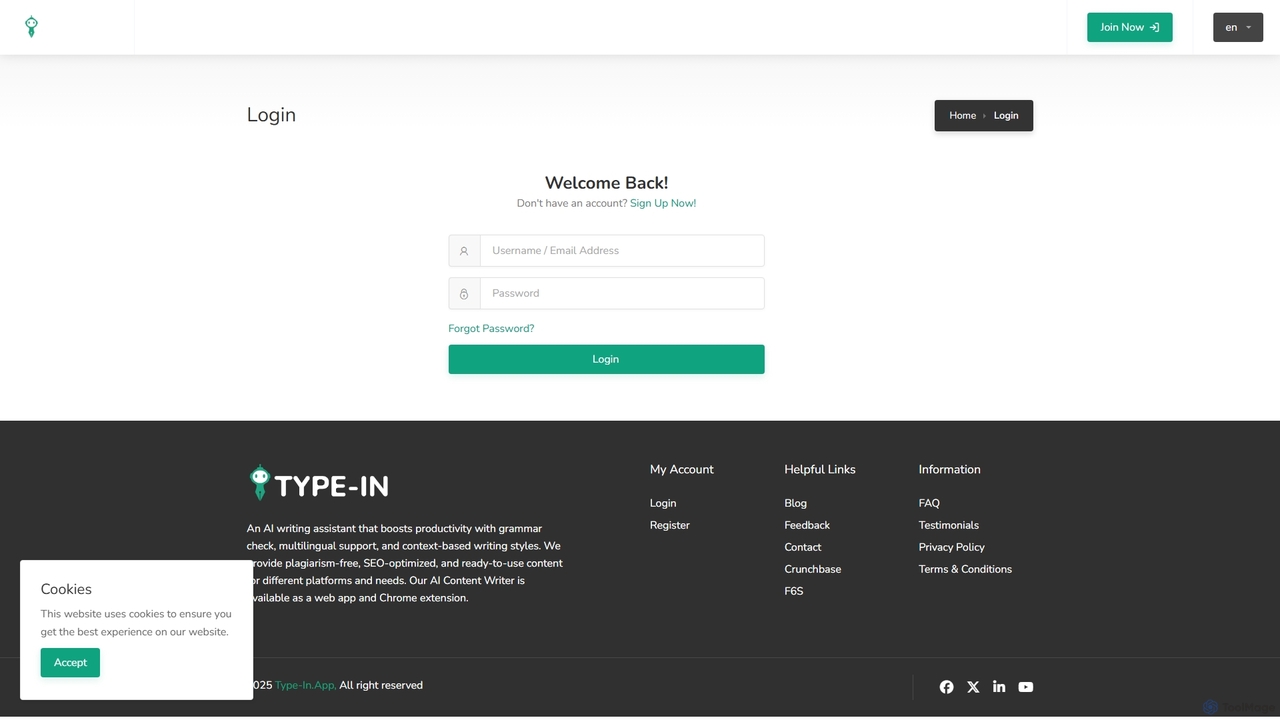
Task: Go to Home in the breadcrumb
Action: (962, 116)
